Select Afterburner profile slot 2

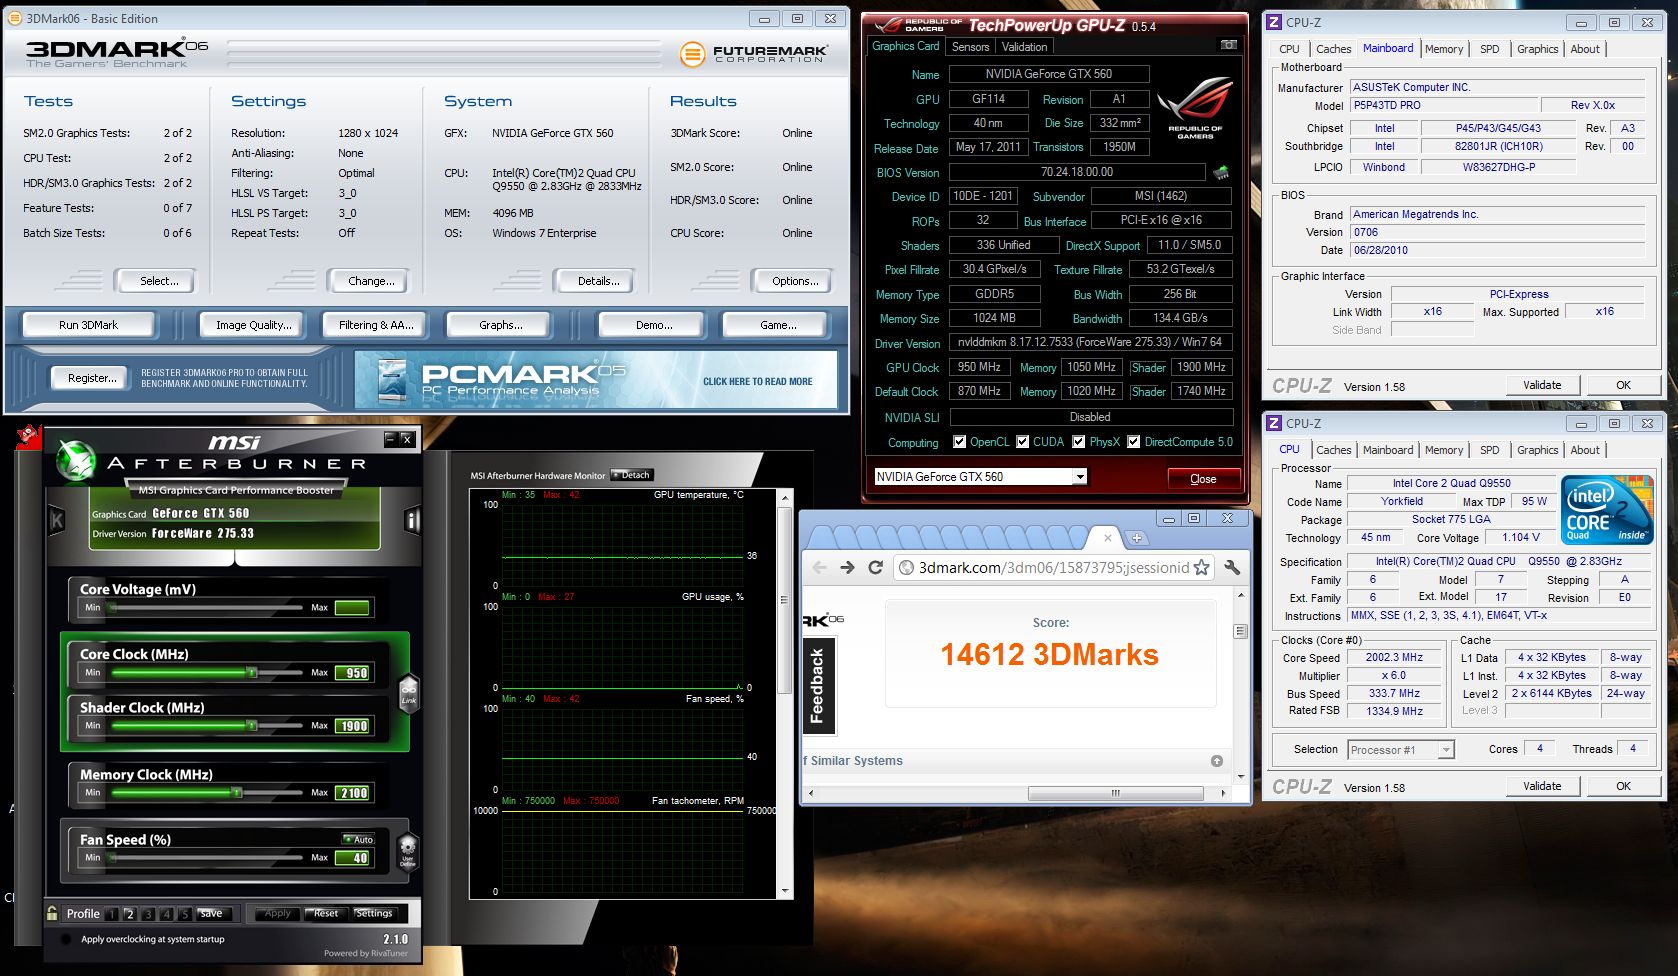(x=129, y=913)
